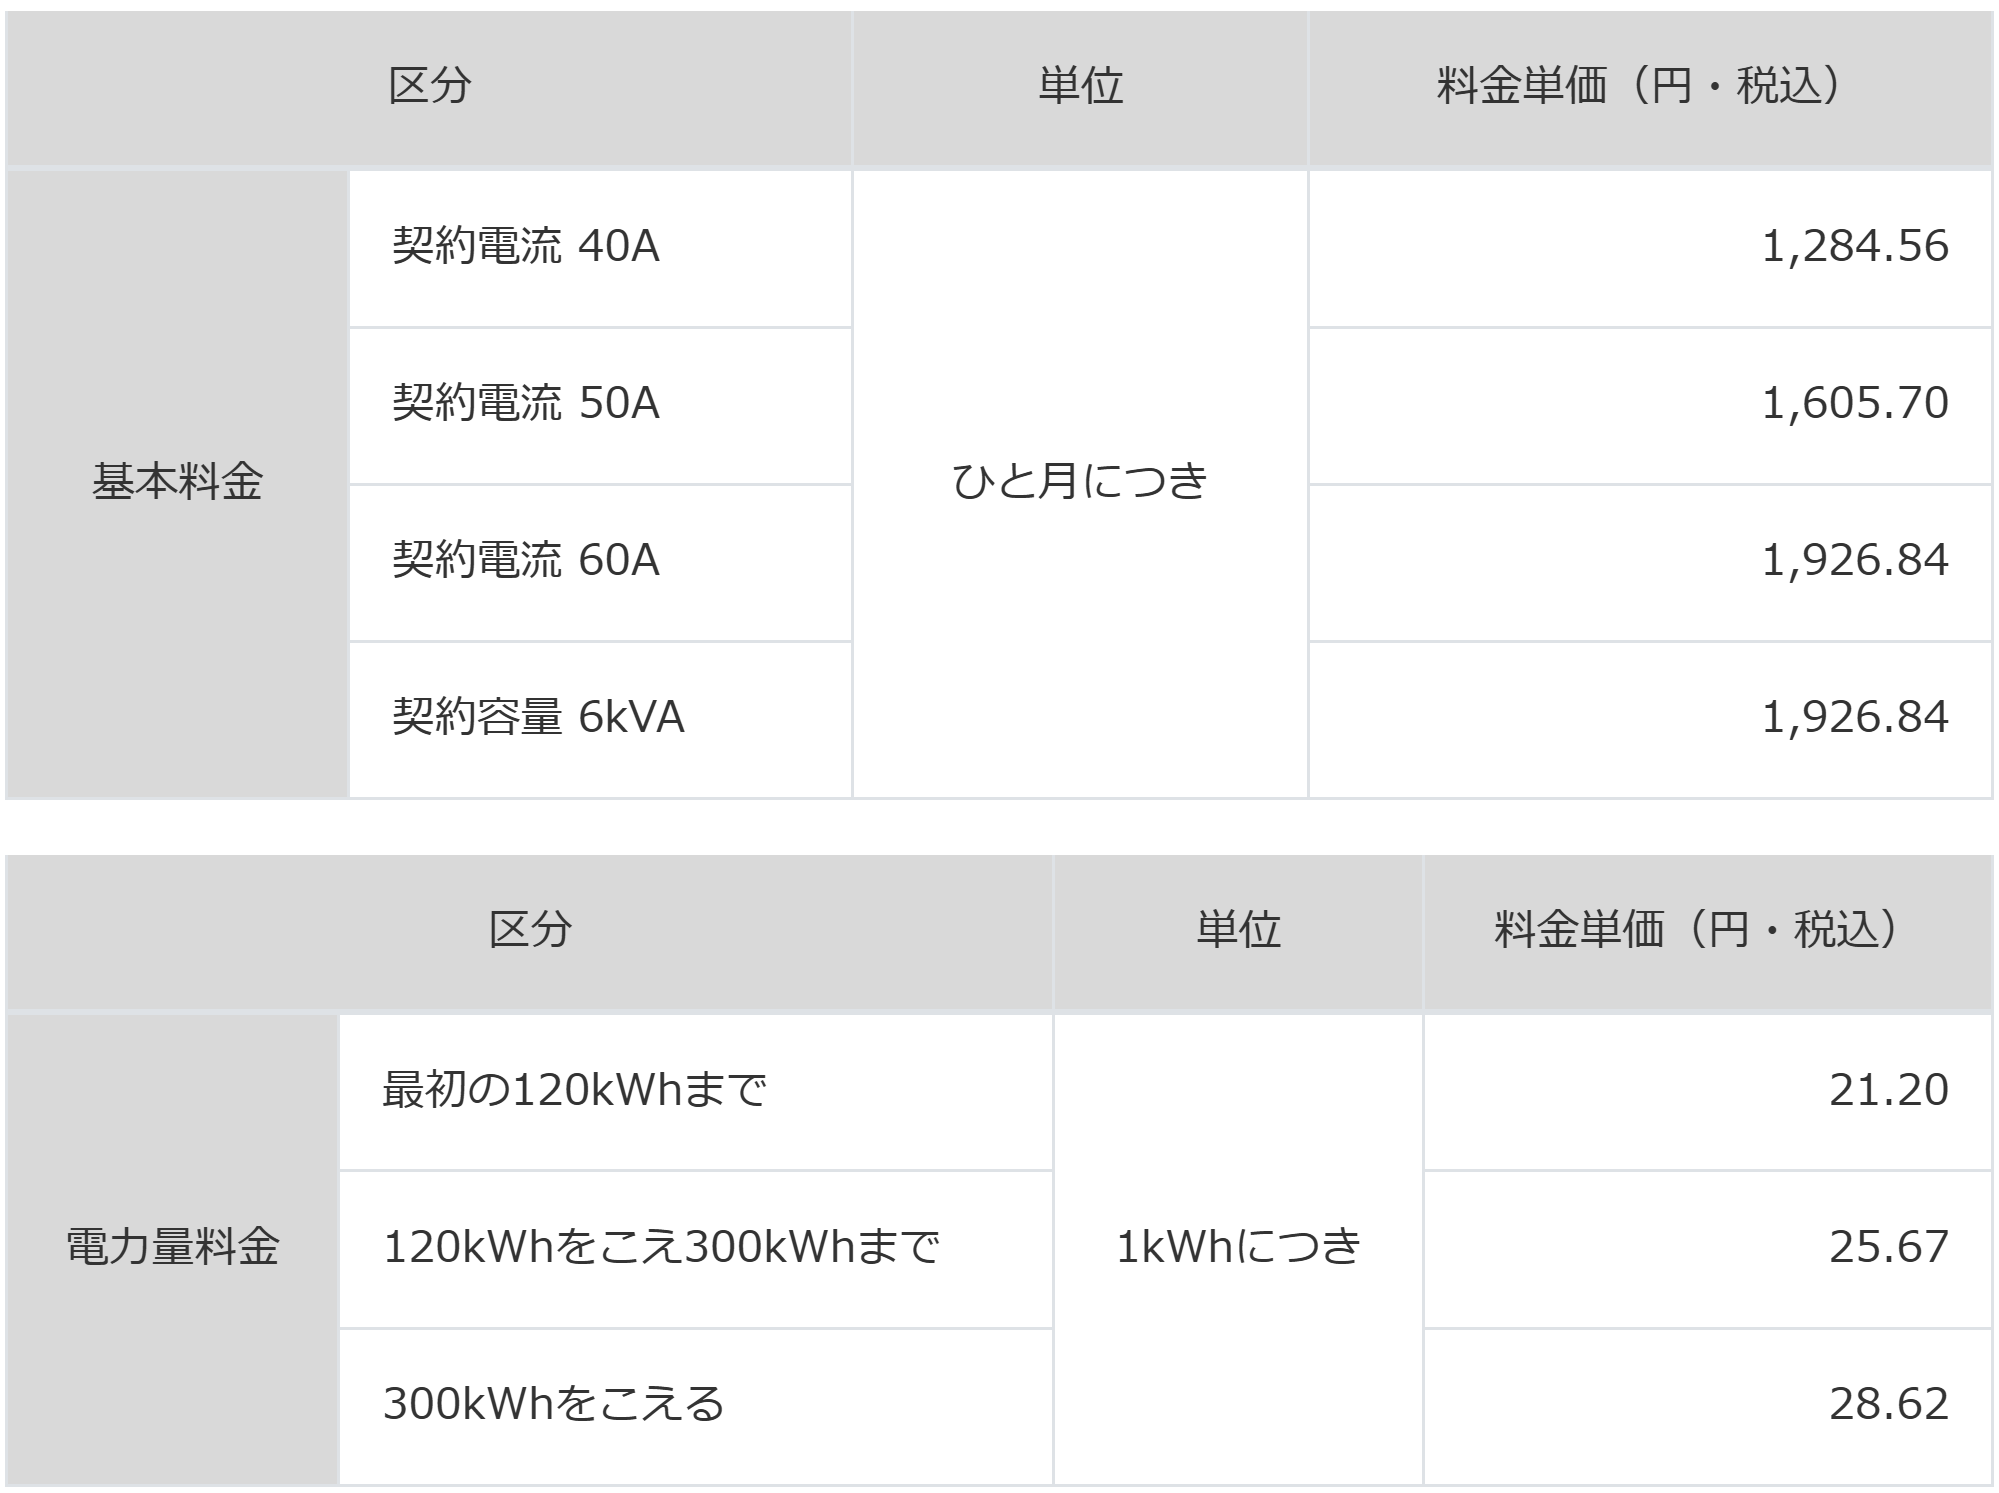The width and height of the screenshot is (1999, 1493).
Task: Click the 契約電流 60A cell
Action: pos(600,562)
